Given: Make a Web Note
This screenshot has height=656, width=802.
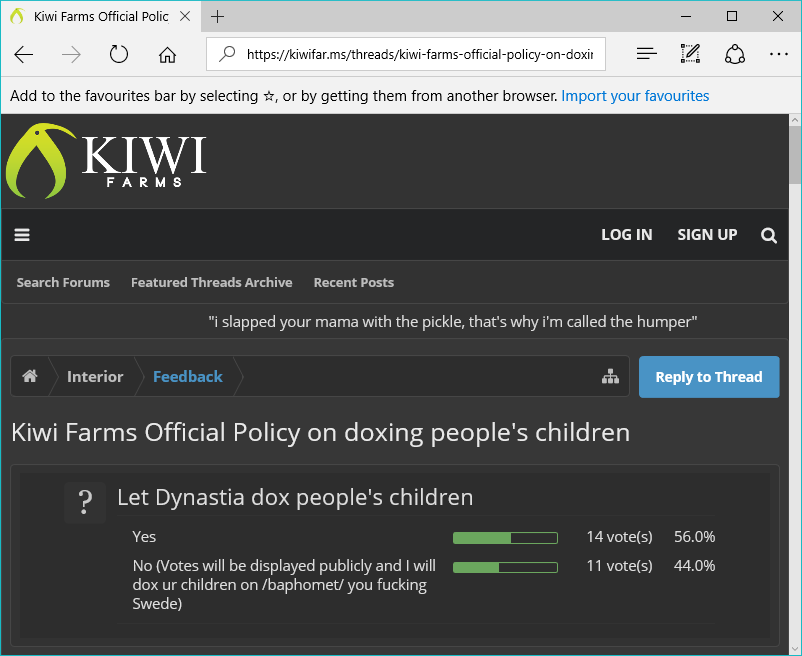Looking at the screenshot, I should click(690, 54).
